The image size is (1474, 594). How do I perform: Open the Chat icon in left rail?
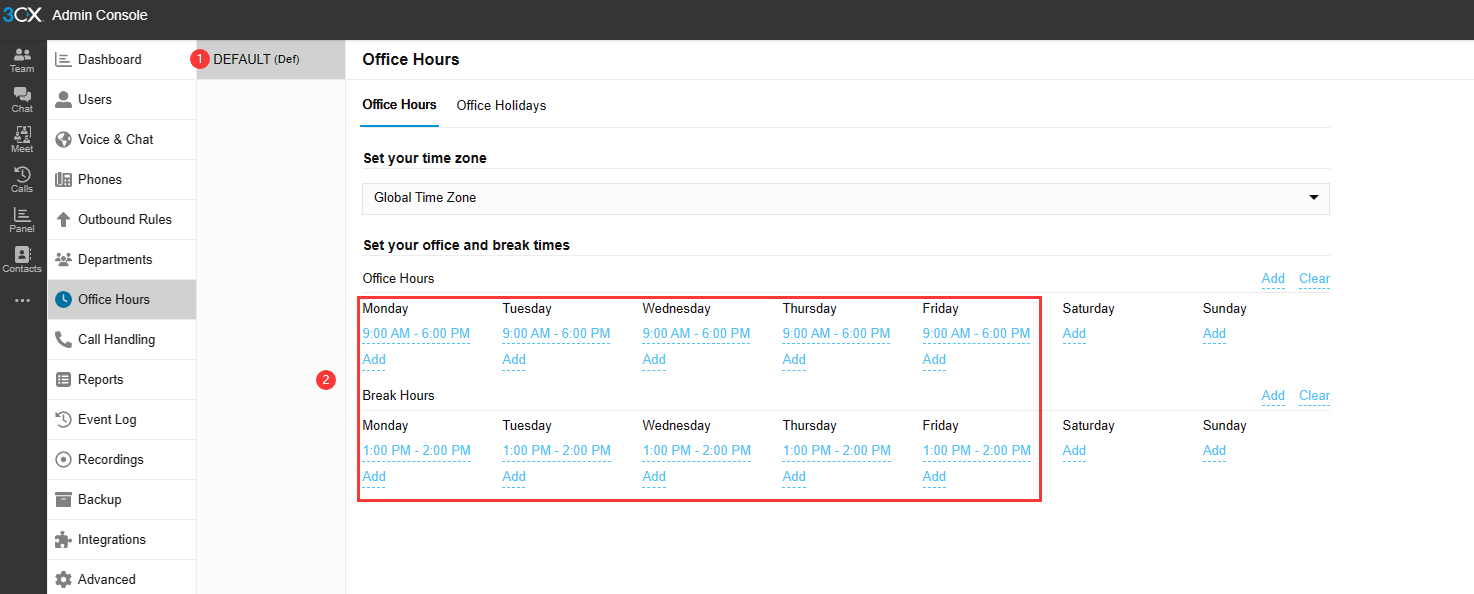coord(22,99)
